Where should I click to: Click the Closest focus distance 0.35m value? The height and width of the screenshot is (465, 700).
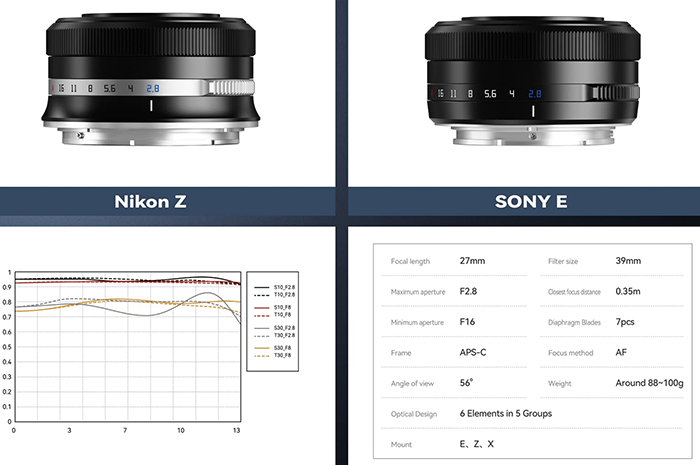point(628,291)
